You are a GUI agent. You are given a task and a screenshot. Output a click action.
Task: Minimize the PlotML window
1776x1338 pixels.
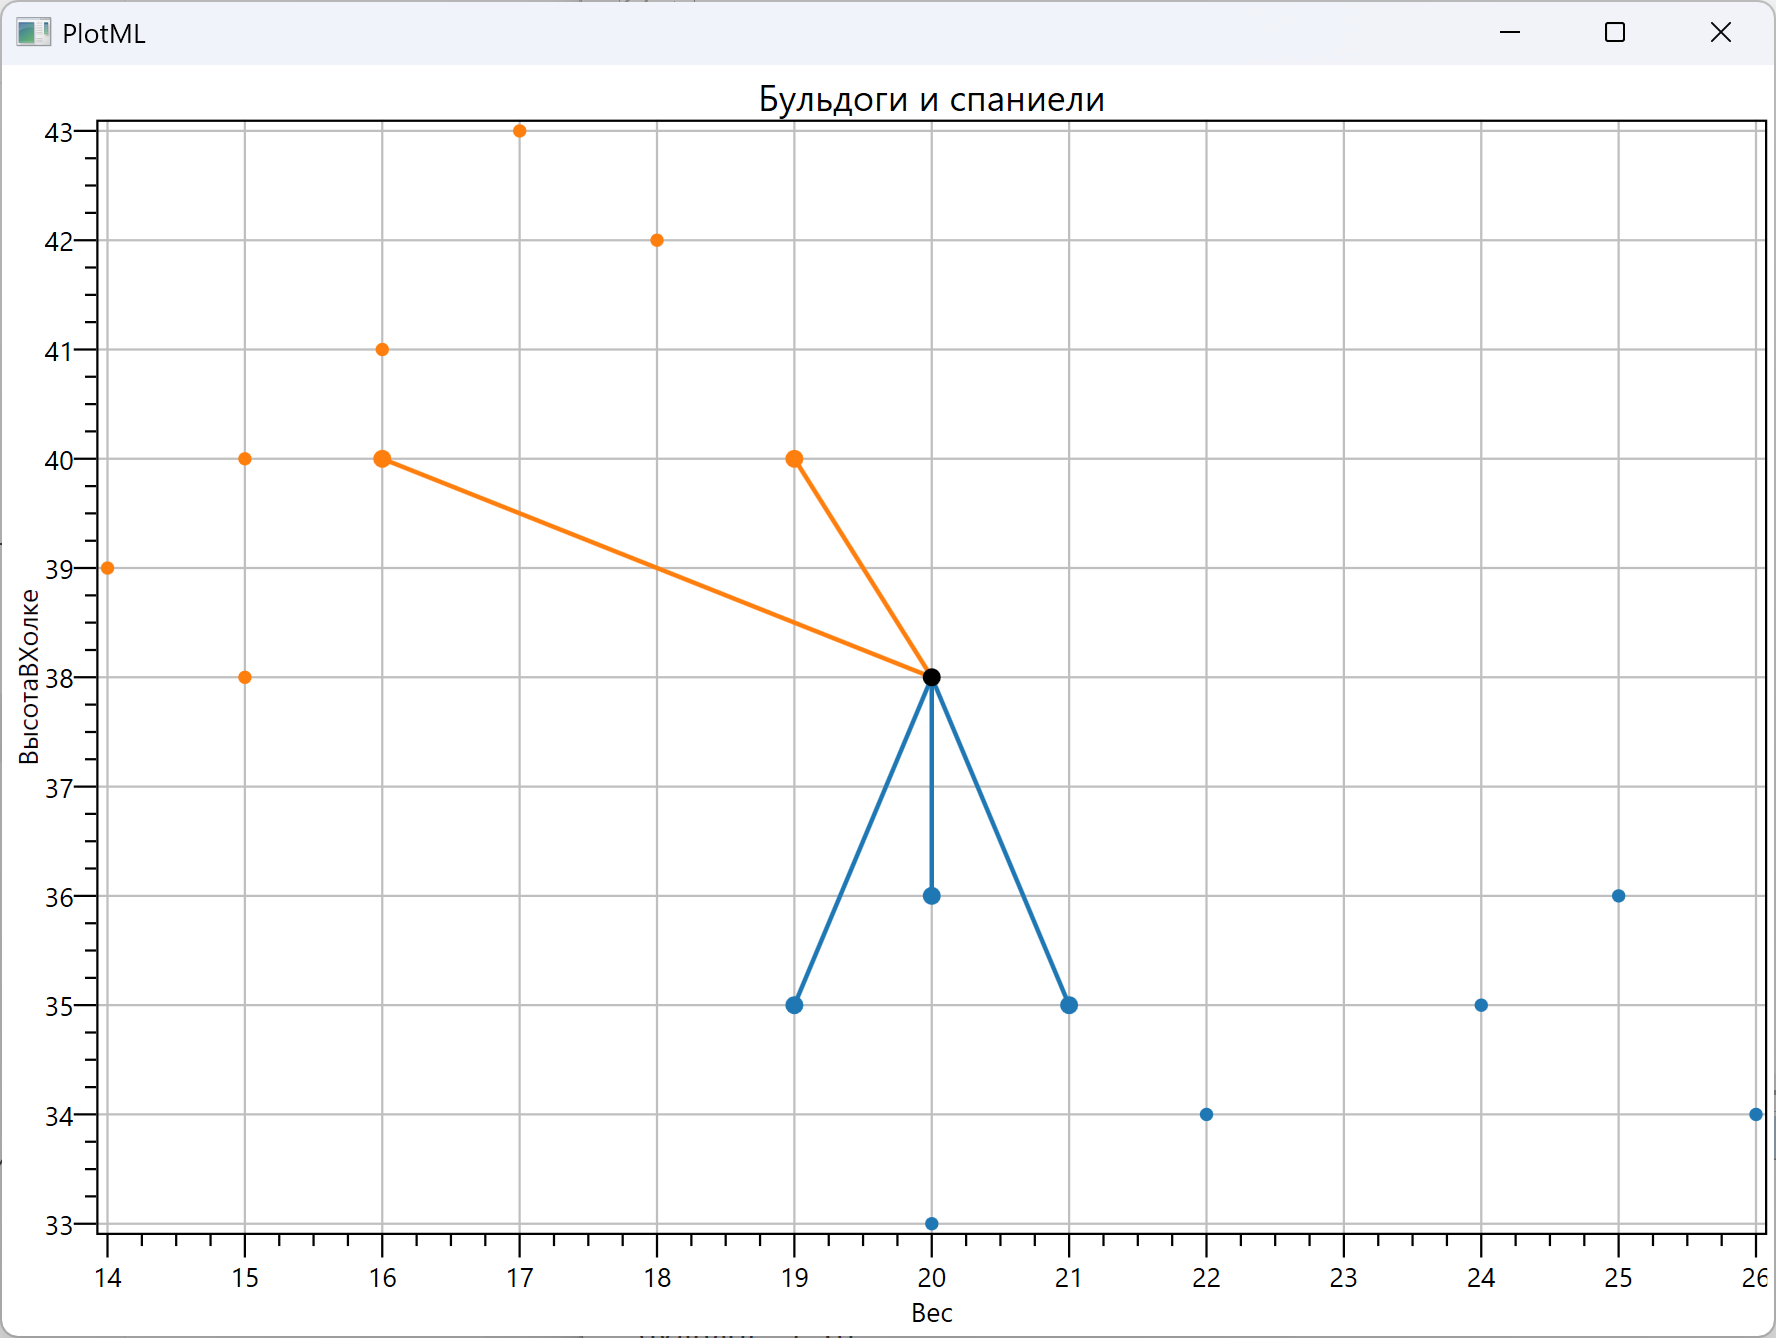point(1510,33)
